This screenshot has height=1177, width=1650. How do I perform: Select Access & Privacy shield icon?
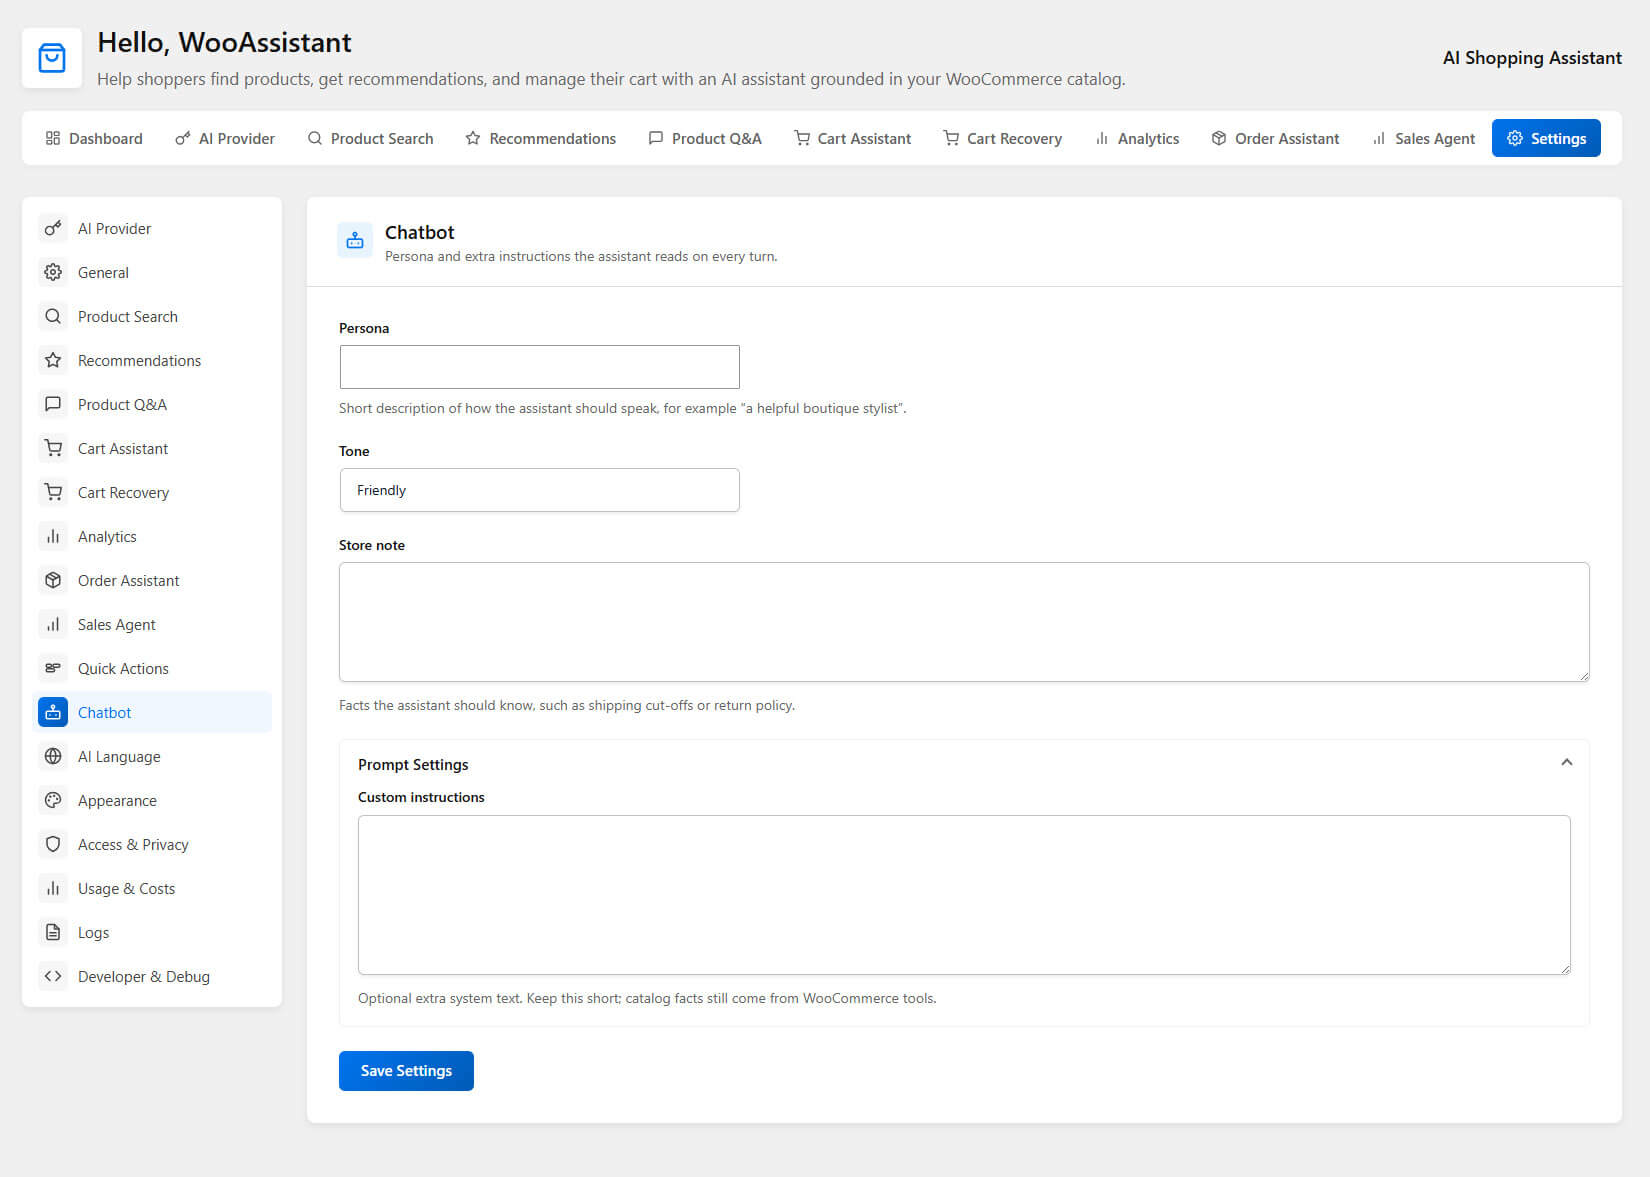point(53,844)
